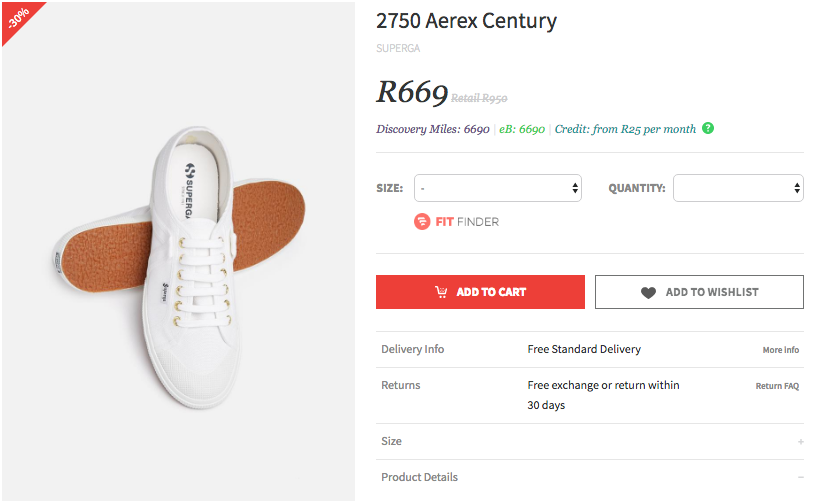Open the Size dropdown
The image size is (823, 501).
pos(498,188)
